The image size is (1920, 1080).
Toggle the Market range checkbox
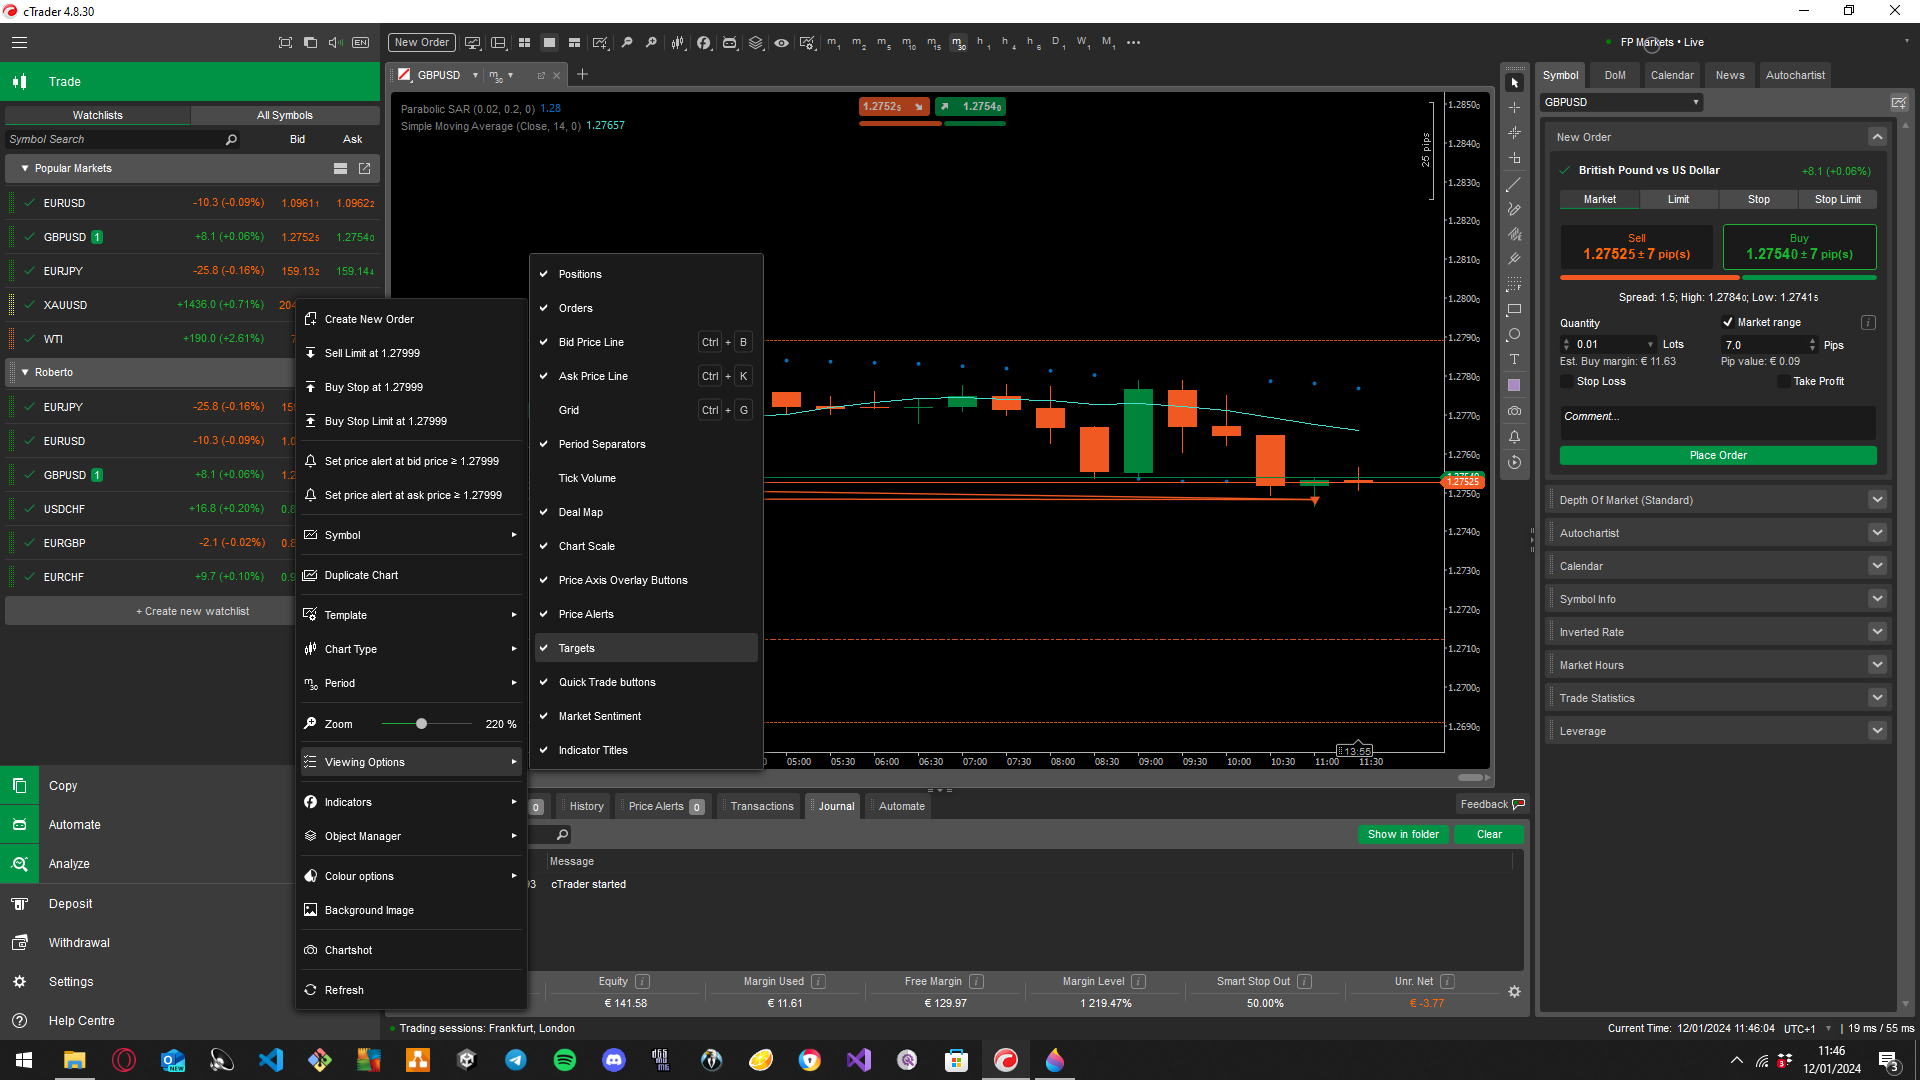pos(1727,322)
